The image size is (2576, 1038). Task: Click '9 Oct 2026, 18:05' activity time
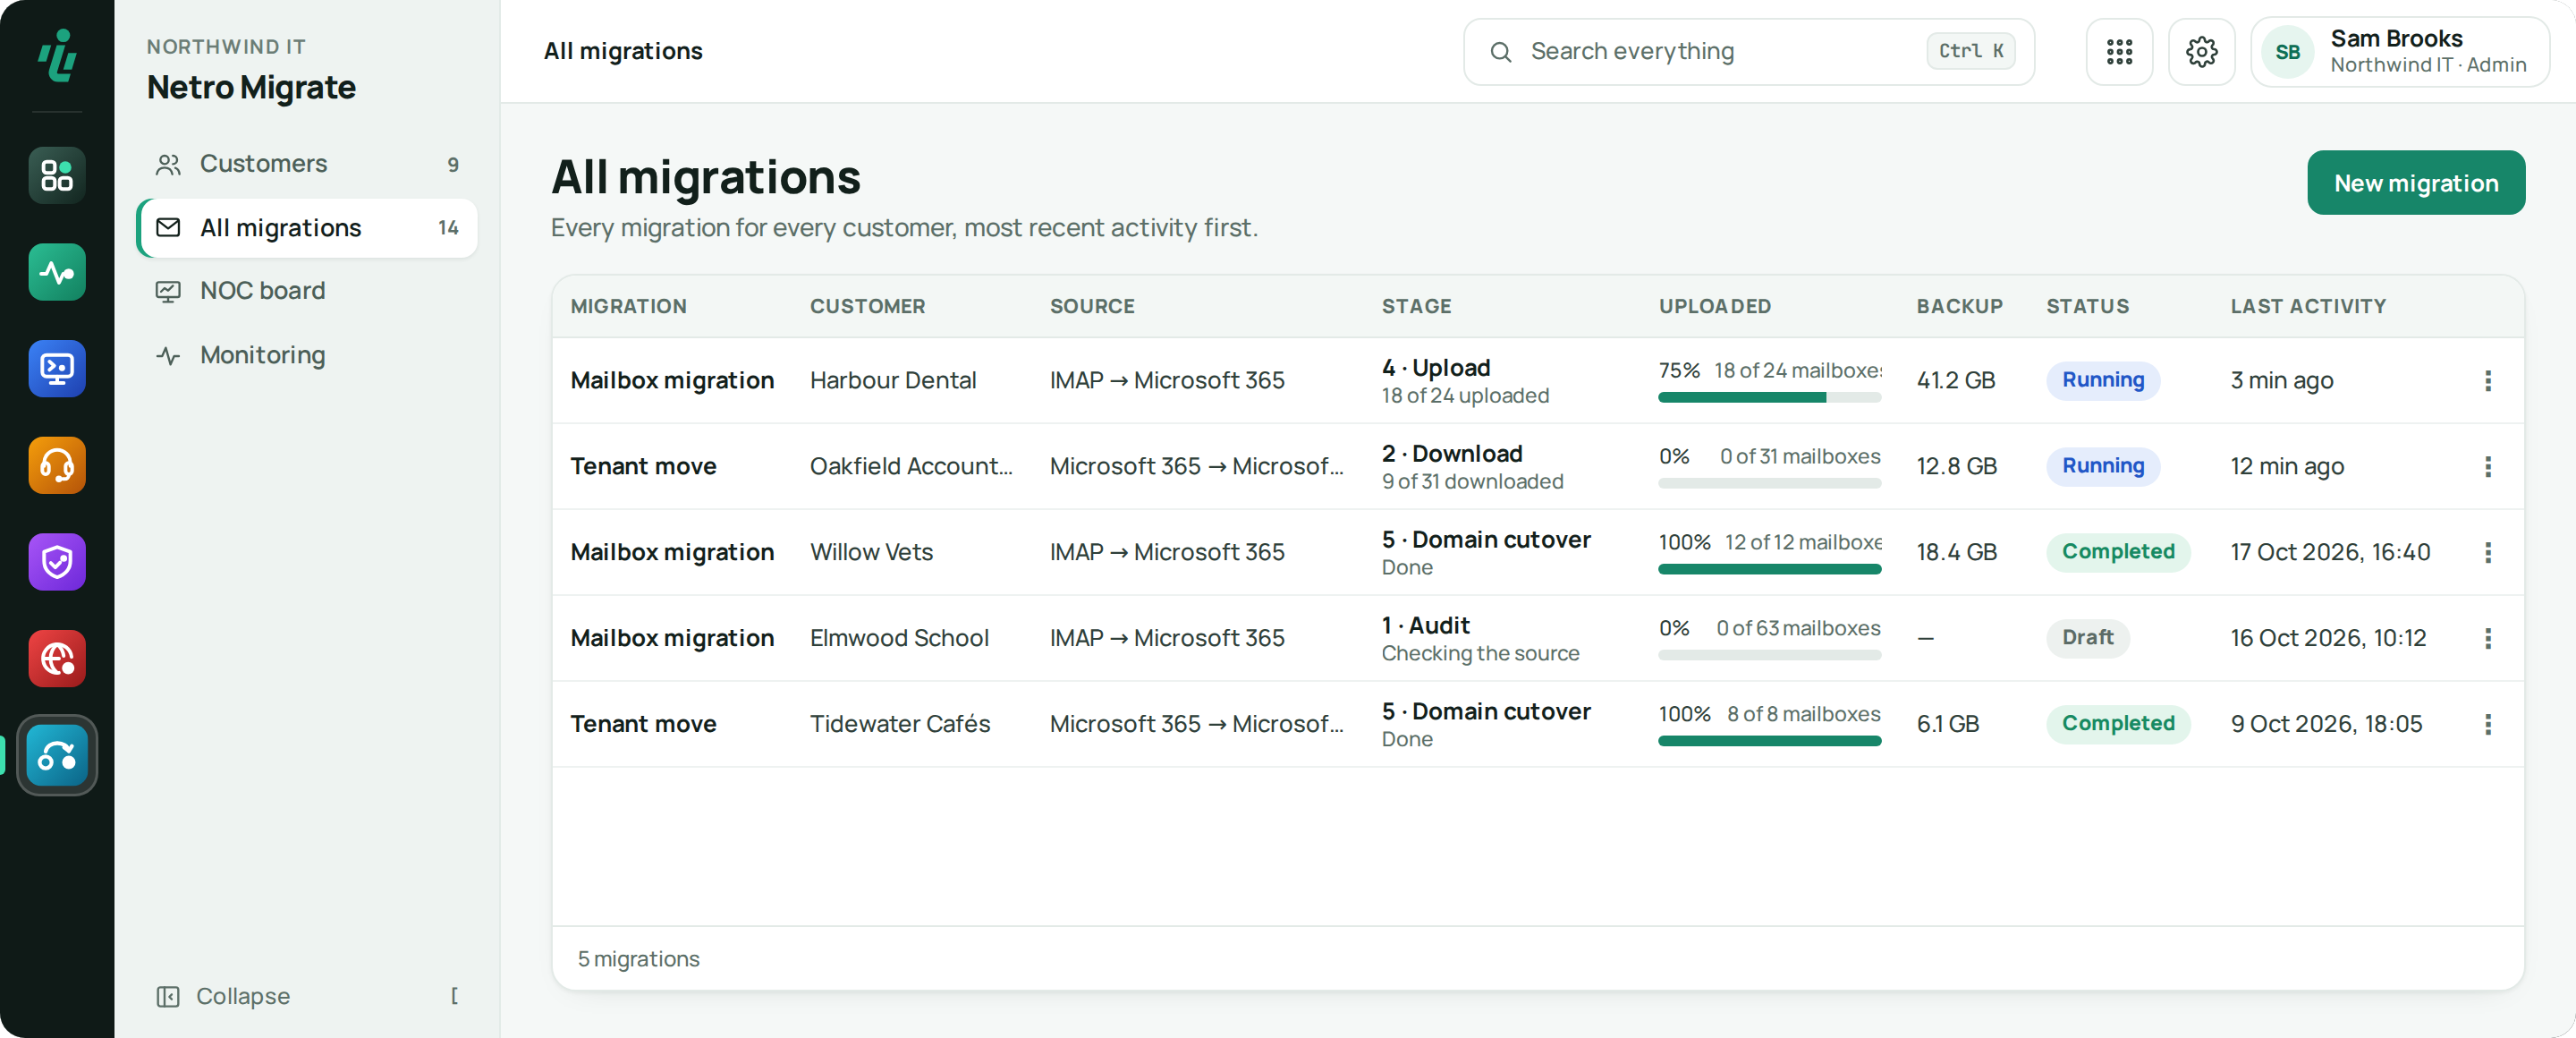[2326, 725]
